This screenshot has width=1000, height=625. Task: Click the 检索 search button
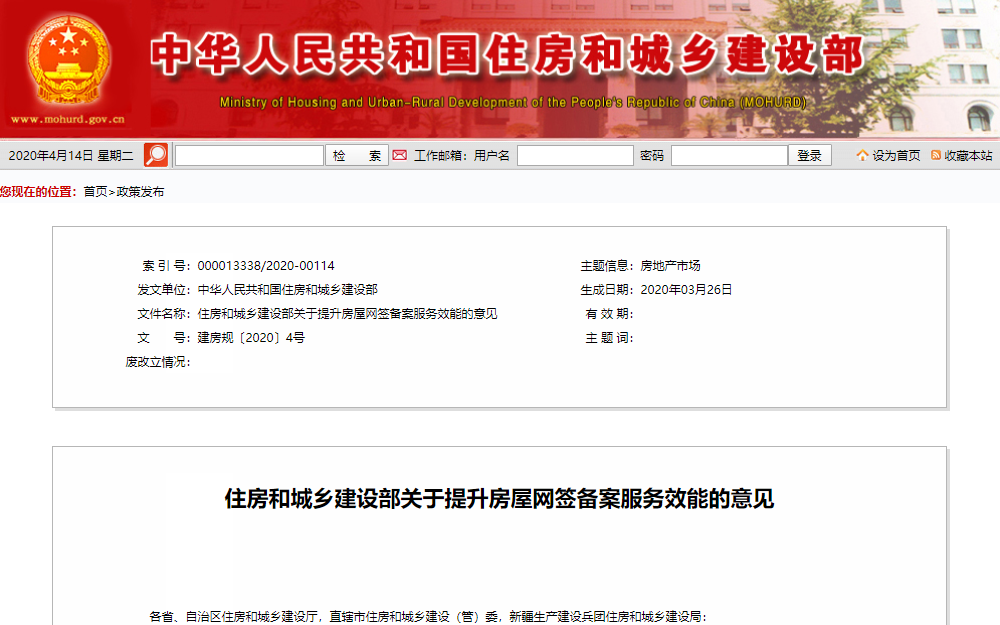click(357, 156)
